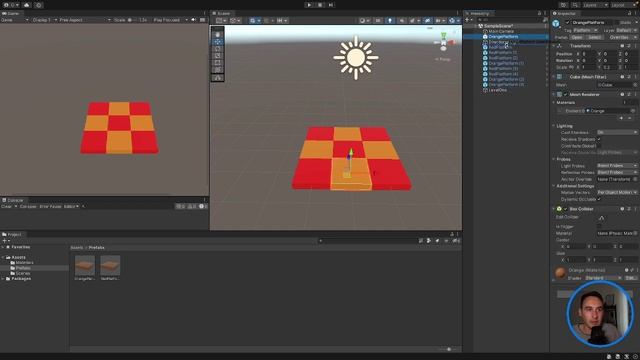Open the Light Probes dropdown
The width and height of the screenshot is (640, 360).
(617, 166)
